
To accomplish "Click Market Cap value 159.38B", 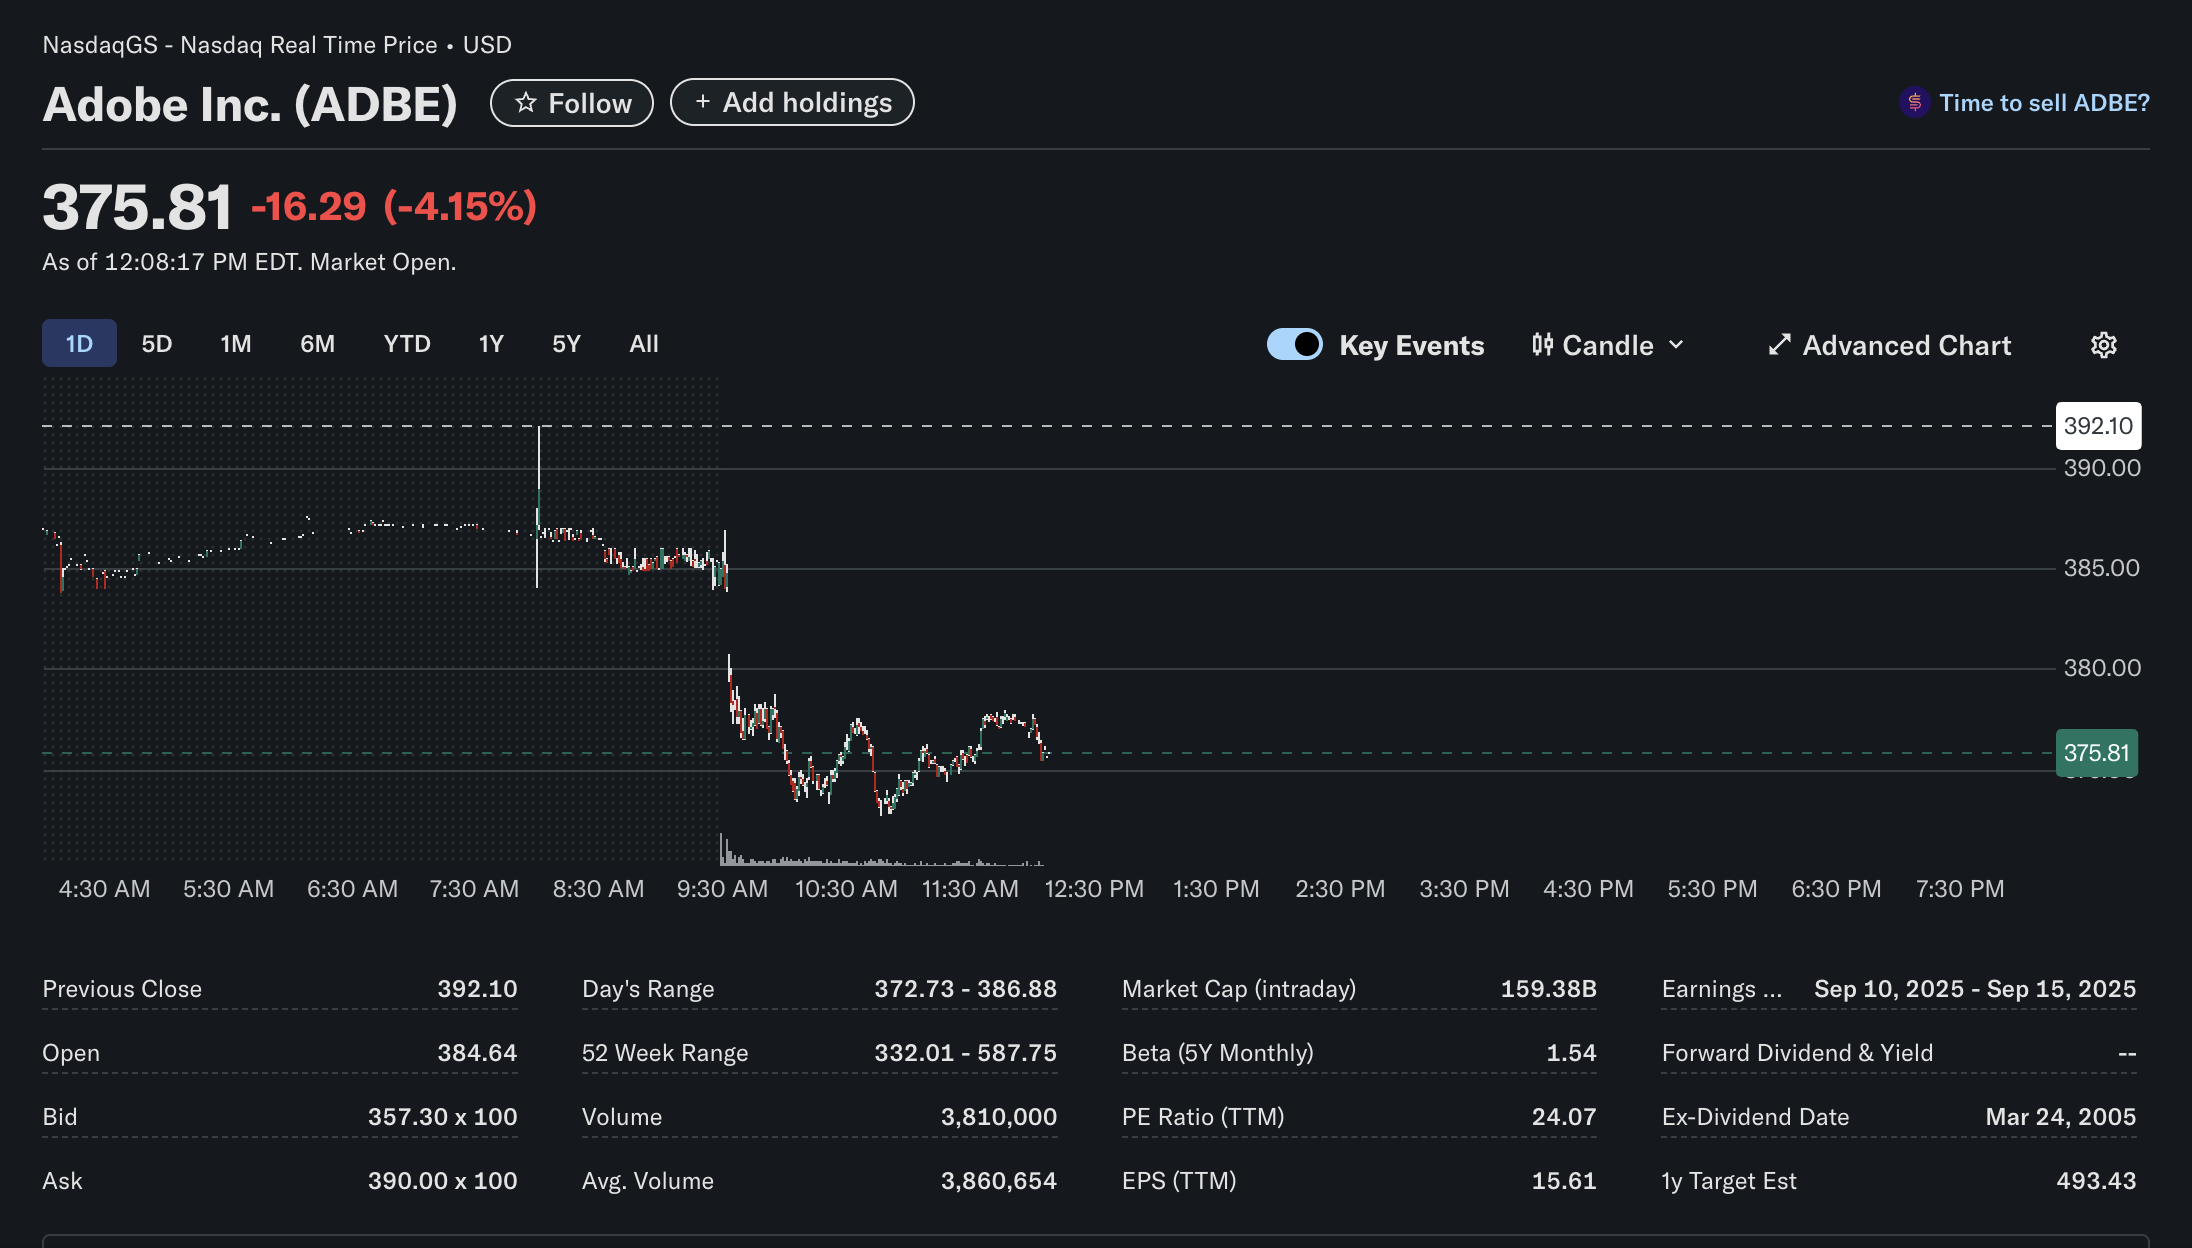I will click(1548, 989).
